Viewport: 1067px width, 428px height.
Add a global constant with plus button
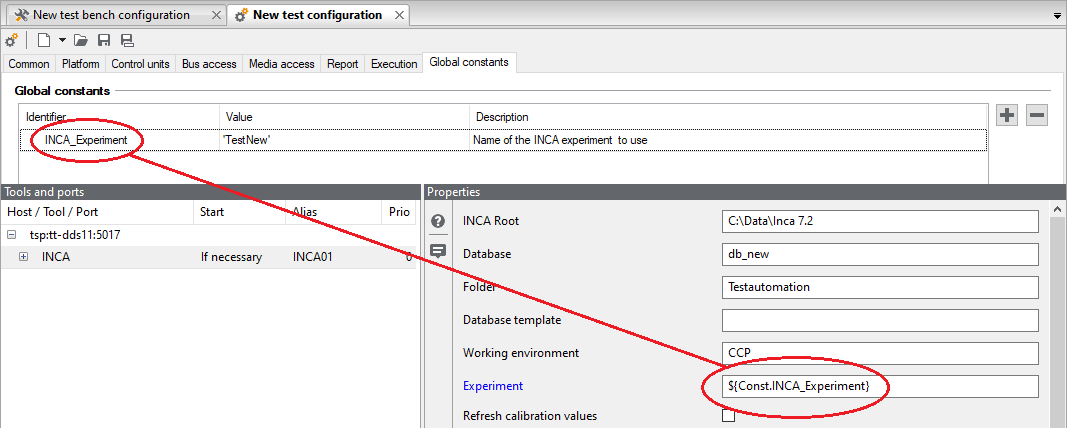coord(1007,115)
